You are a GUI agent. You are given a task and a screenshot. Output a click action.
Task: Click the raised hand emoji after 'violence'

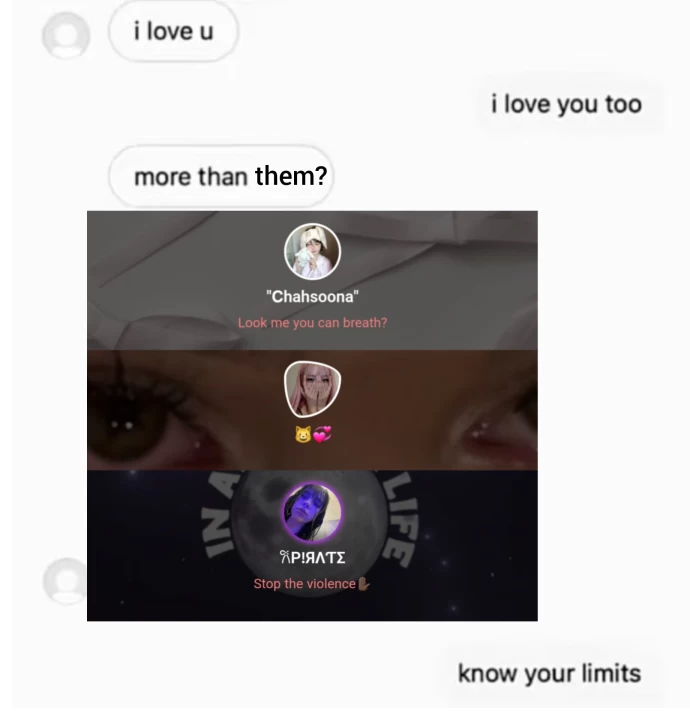click(364, 584)
